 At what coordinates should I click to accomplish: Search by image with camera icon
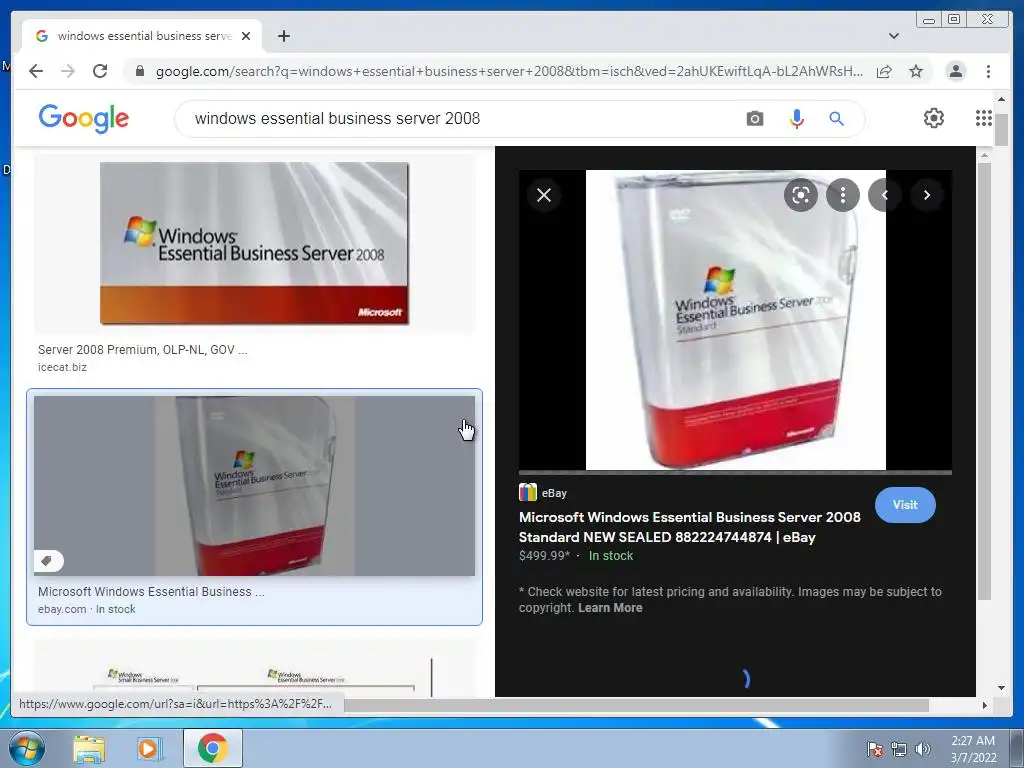(755, 119)
